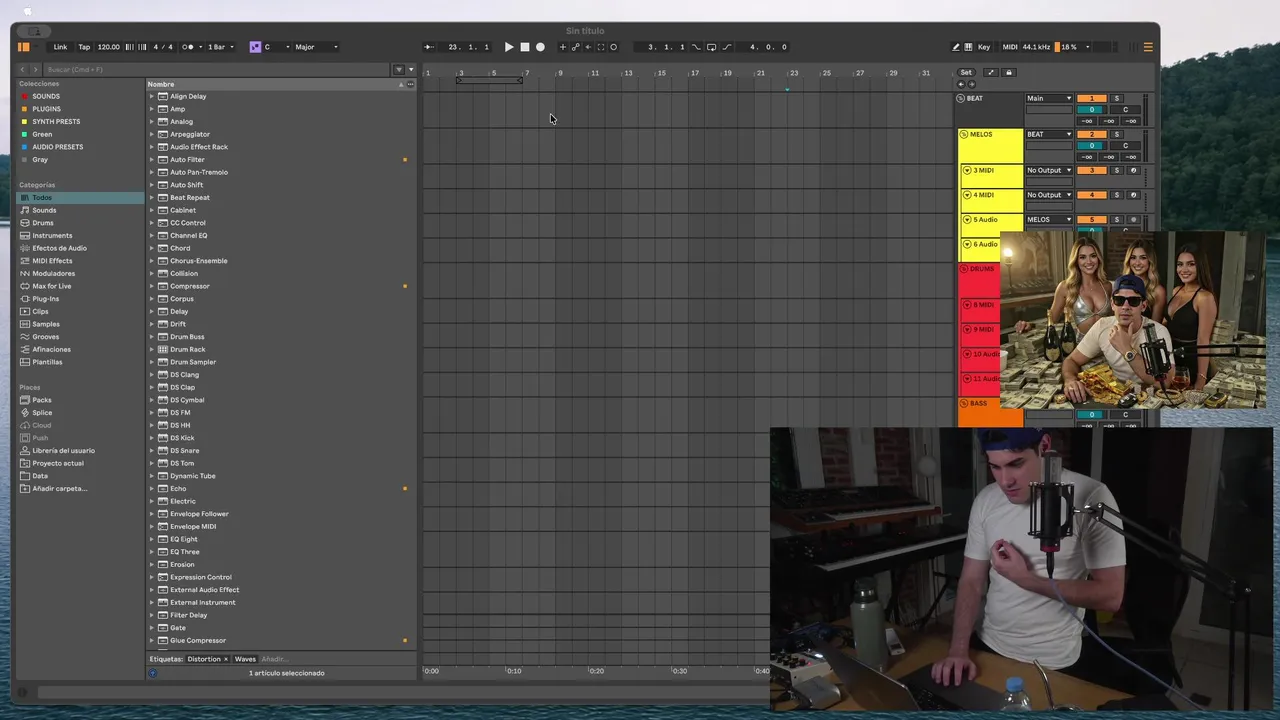Toggle MIDI map mode

[x=1010, y=47]
